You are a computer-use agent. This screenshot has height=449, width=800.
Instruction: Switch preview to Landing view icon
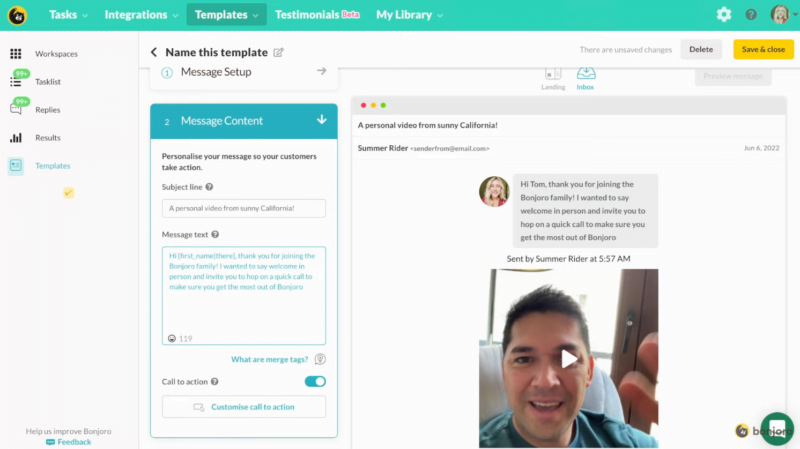click(553, 74)
